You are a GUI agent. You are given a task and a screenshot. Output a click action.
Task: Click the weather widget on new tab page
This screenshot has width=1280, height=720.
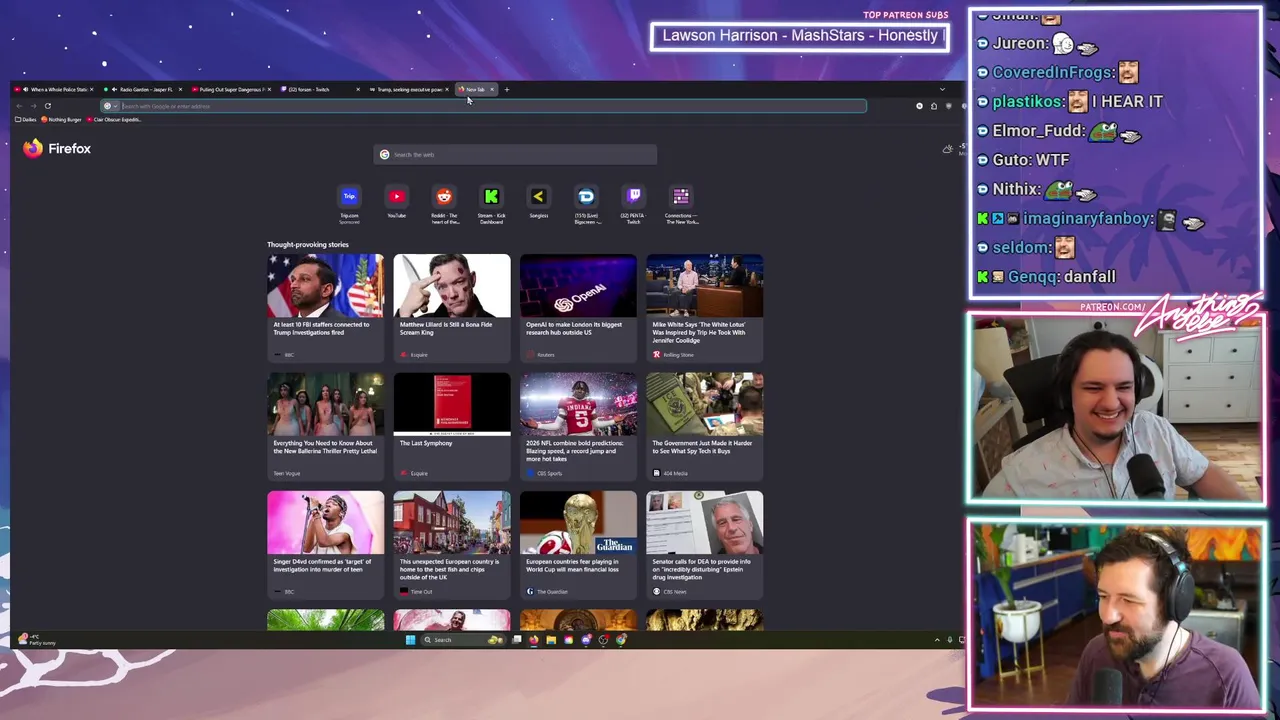click(953, 149)
